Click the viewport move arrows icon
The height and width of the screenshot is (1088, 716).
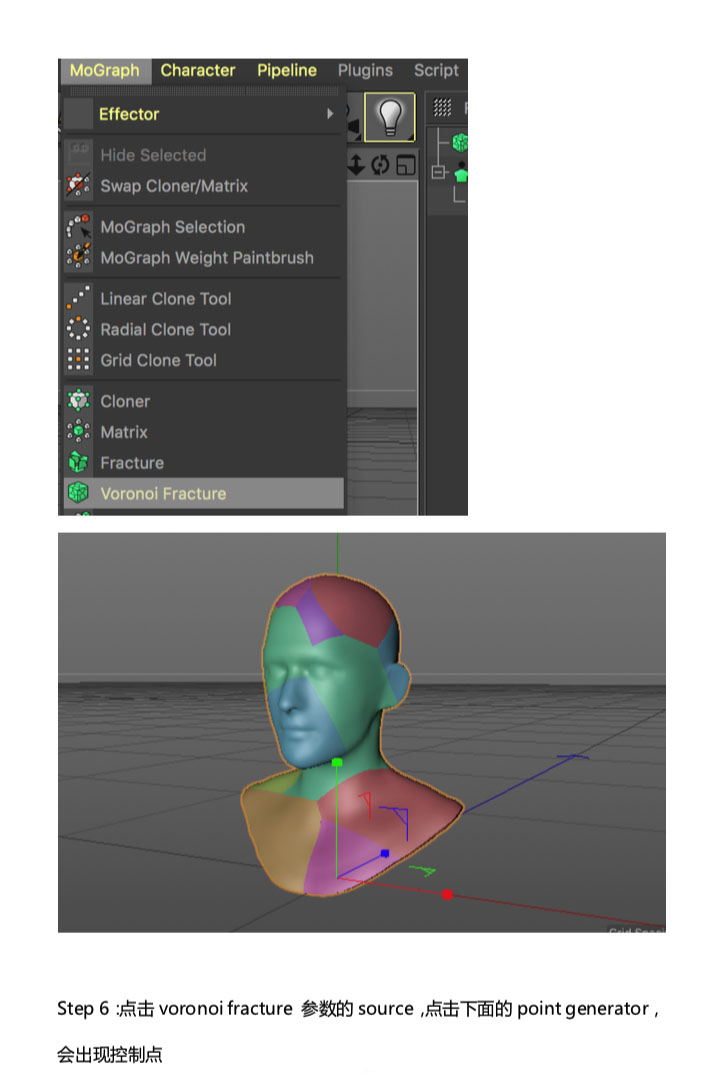pyautogui.click(x=356, y=164)
